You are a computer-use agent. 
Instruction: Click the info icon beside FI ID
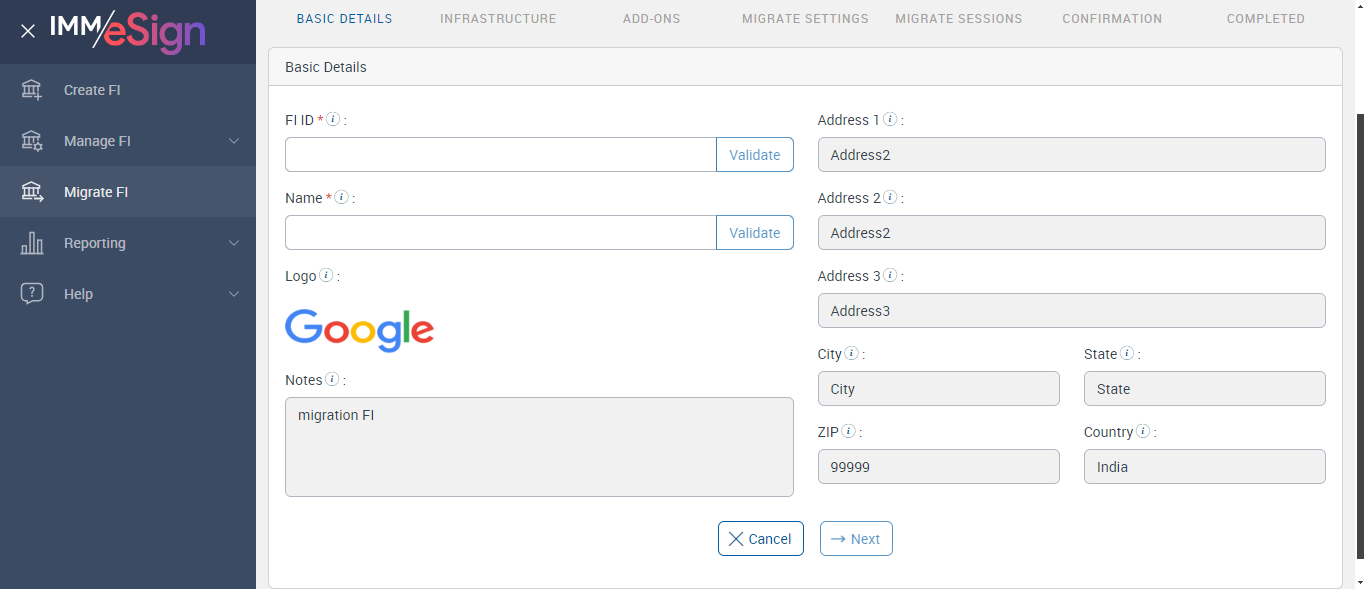click(x=334, y=119)
